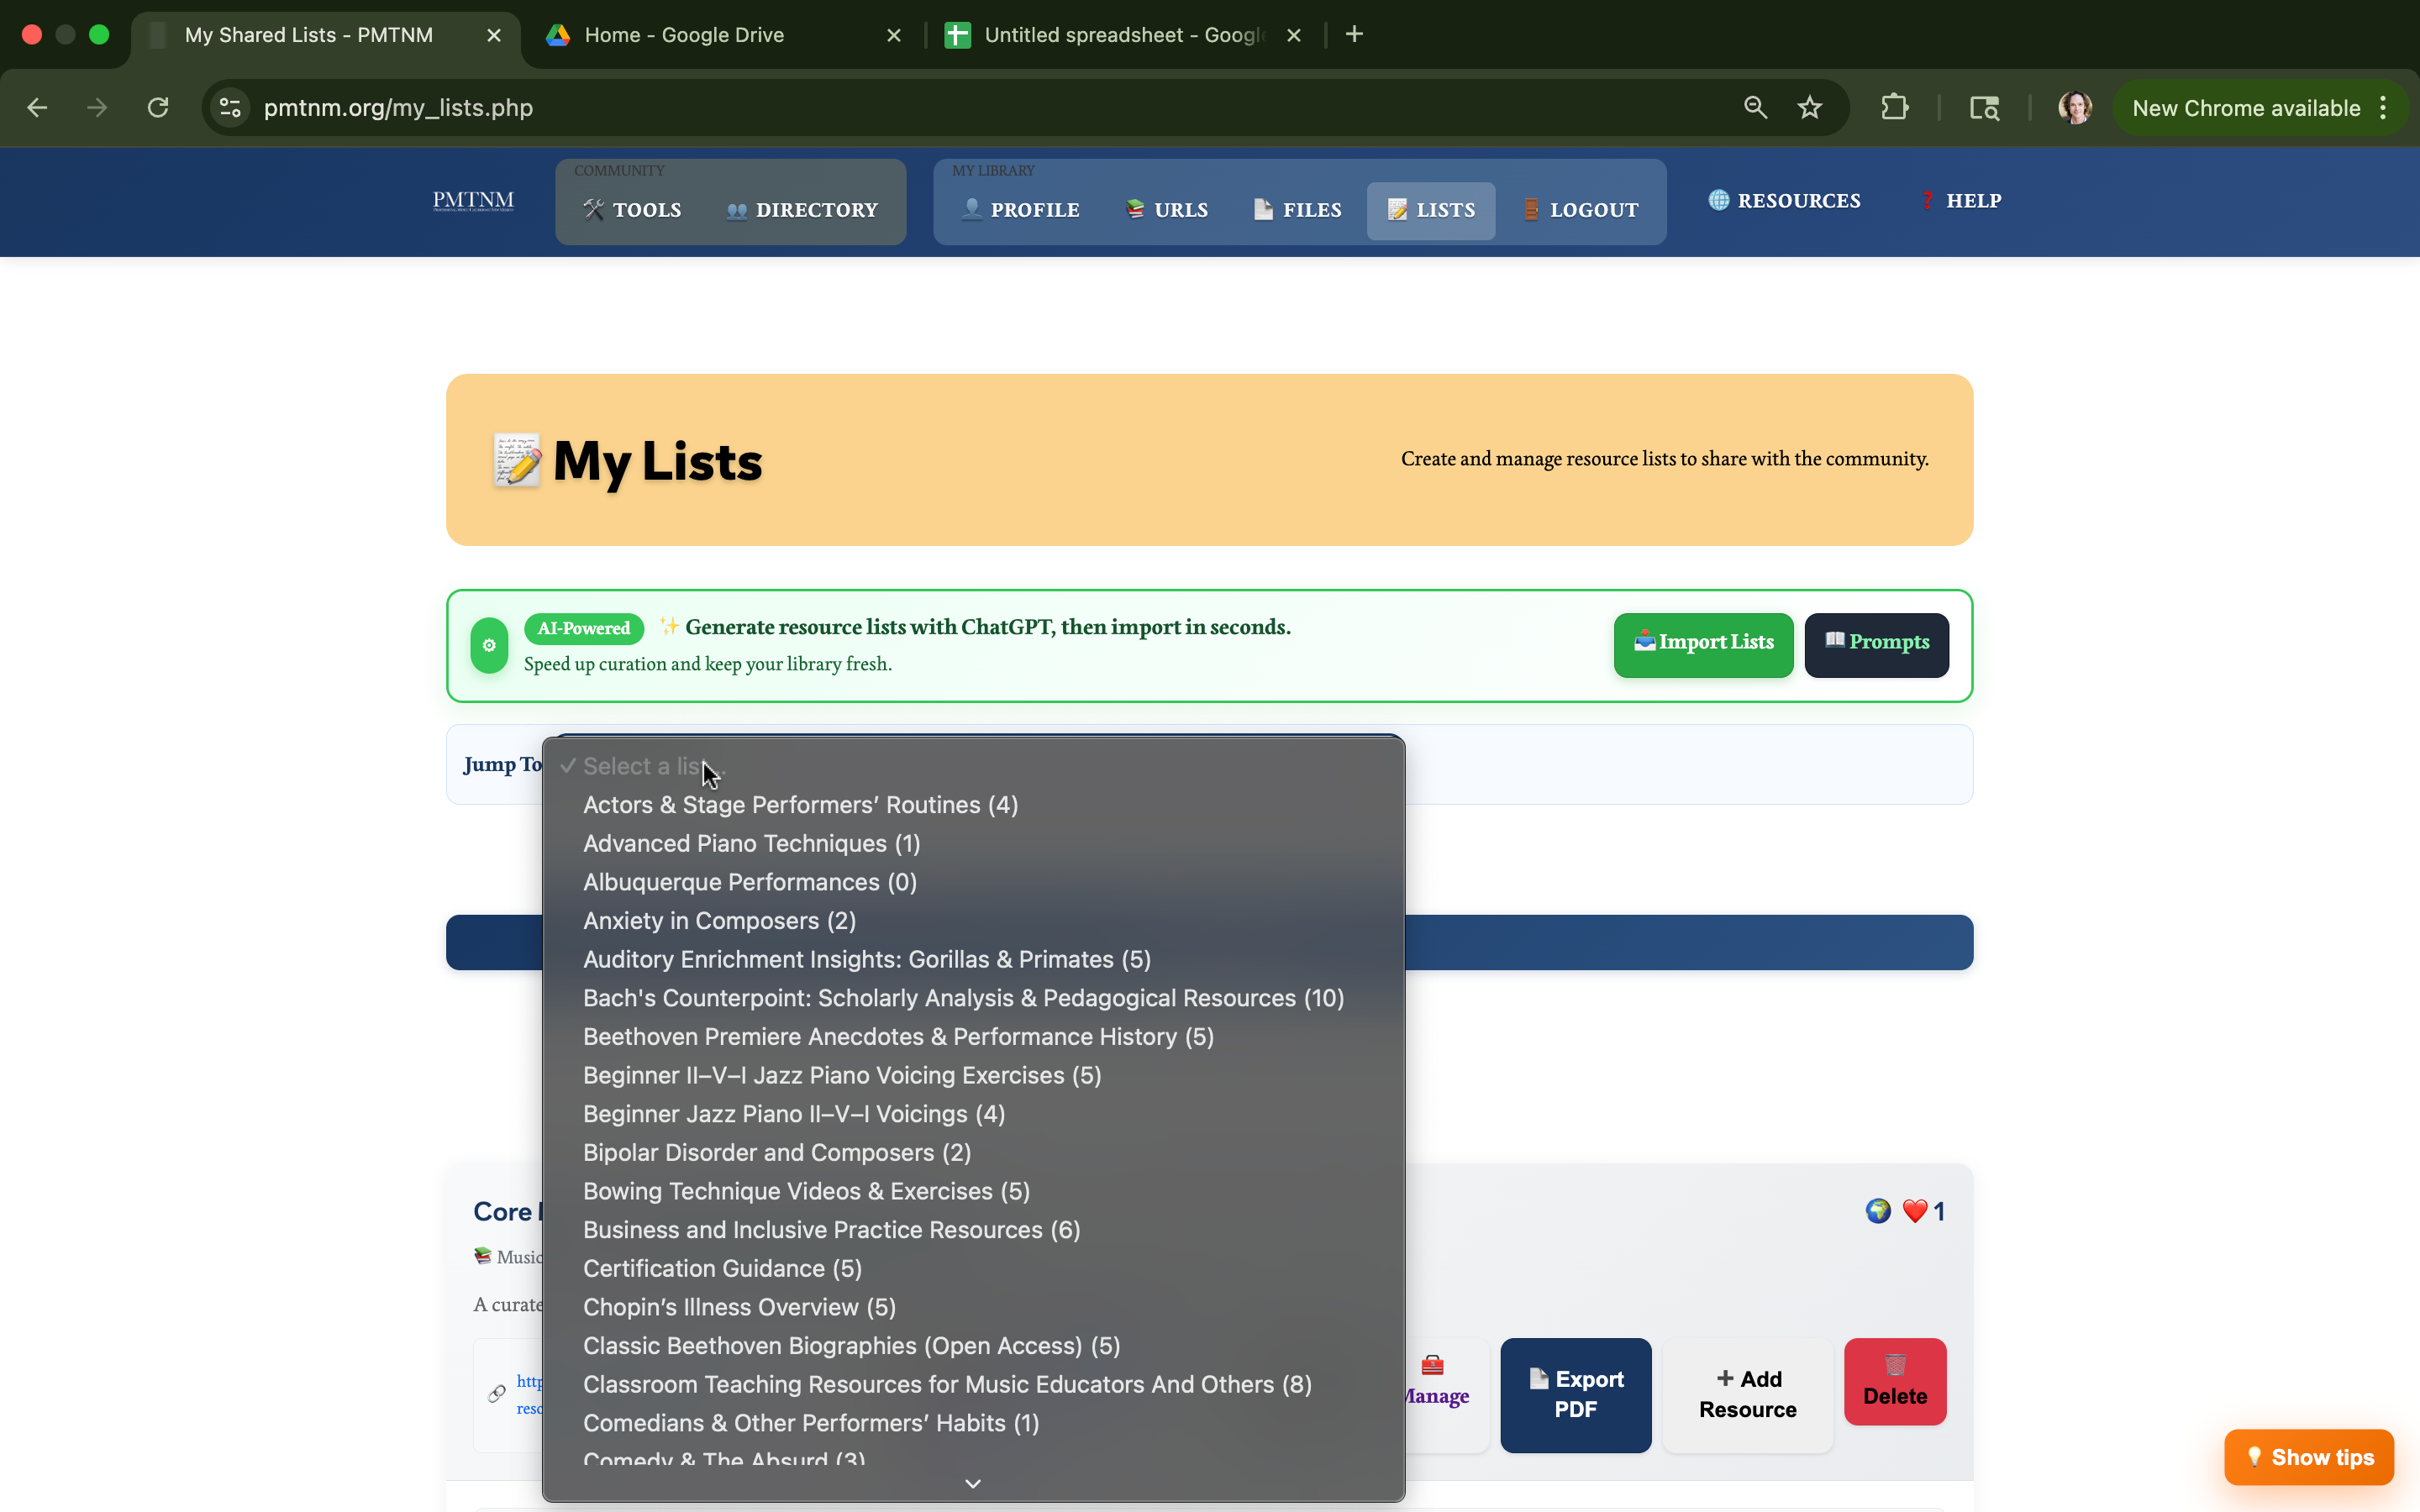Click the site information icon in address bar
Viewport: 2420px width, 1512px height.
(x=231, y=108)
